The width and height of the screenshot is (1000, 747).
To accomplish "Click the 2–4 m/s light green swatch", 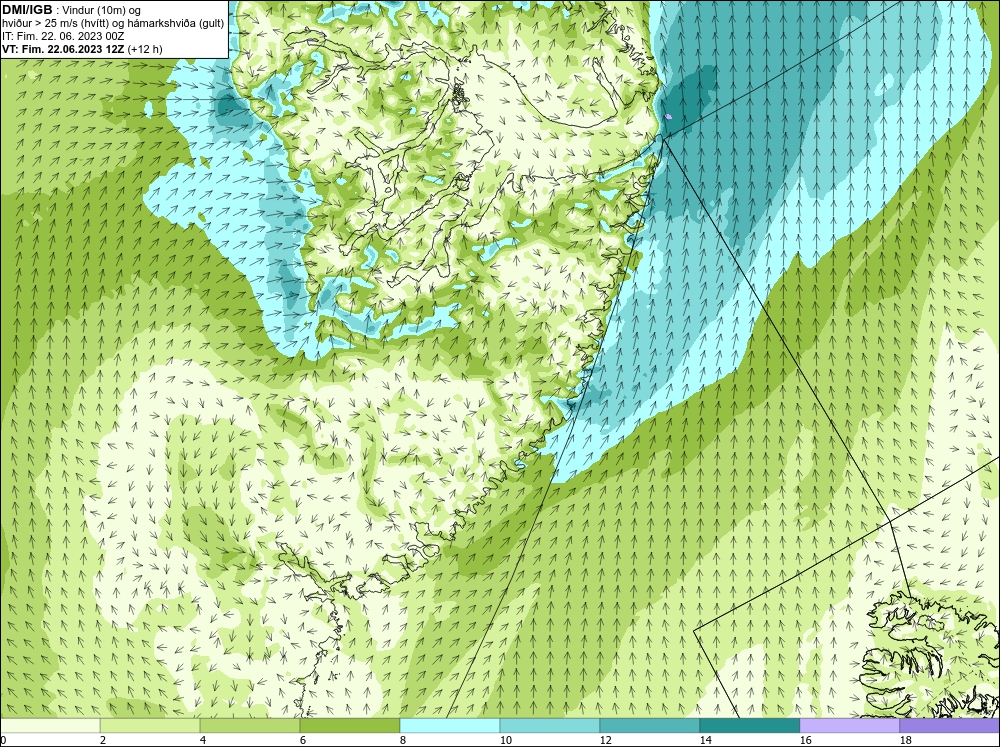I will pos(150,725).
